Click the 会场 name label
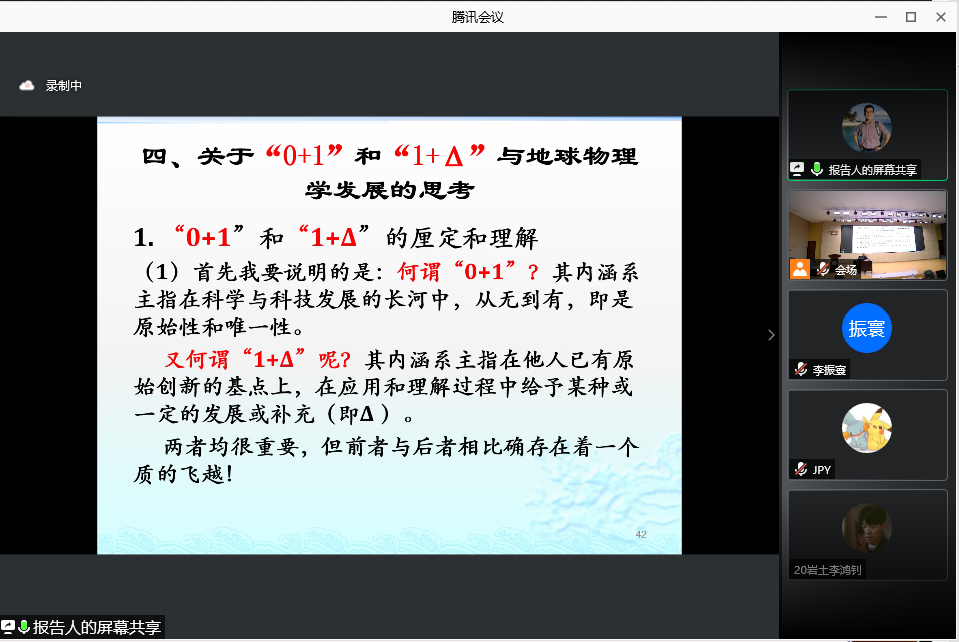 pos(846,270)
